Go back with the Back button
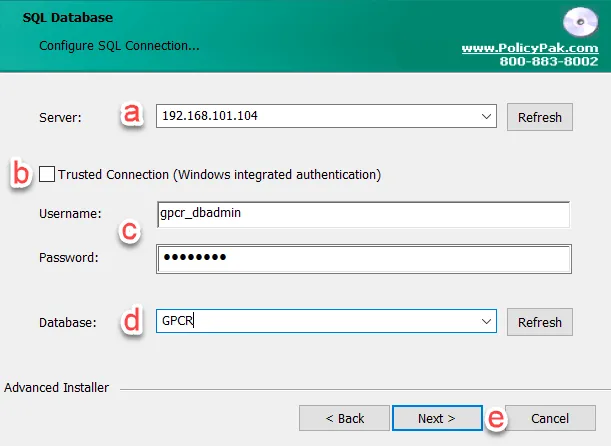 [x=345, y=418]
